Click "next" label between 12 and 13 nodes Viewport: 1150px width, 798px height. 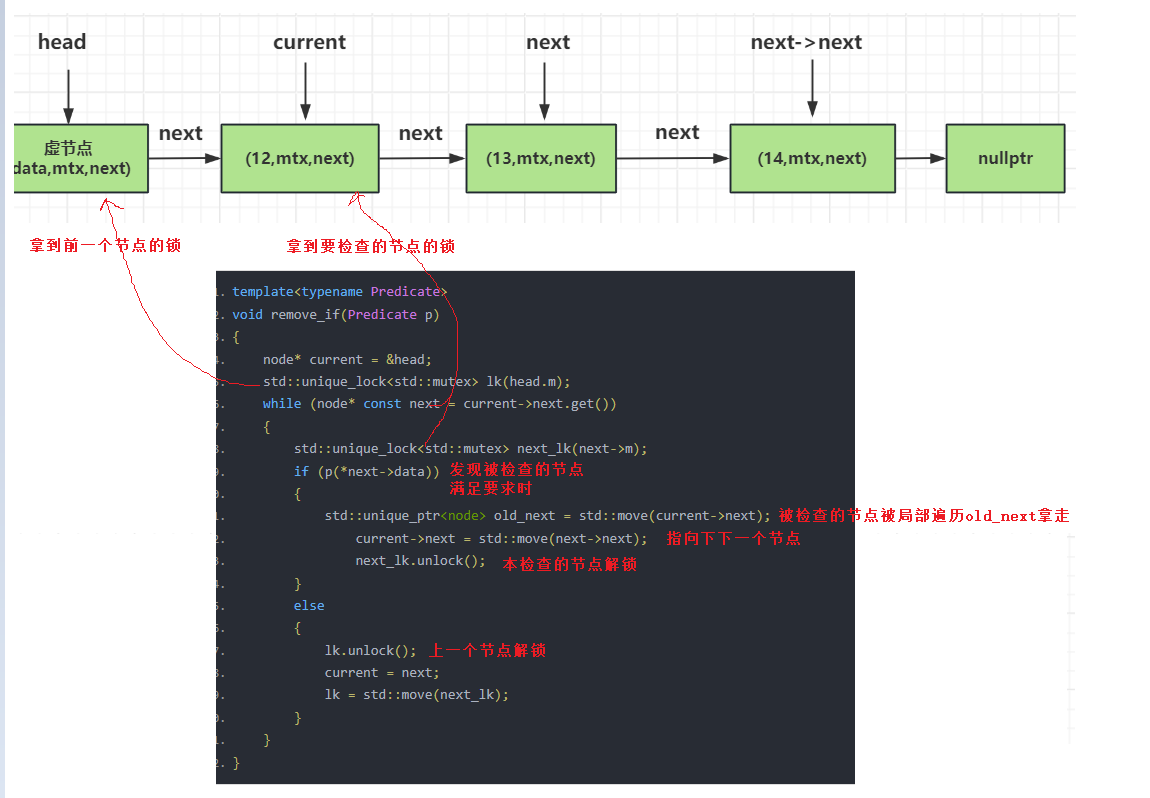pos(420,133)
